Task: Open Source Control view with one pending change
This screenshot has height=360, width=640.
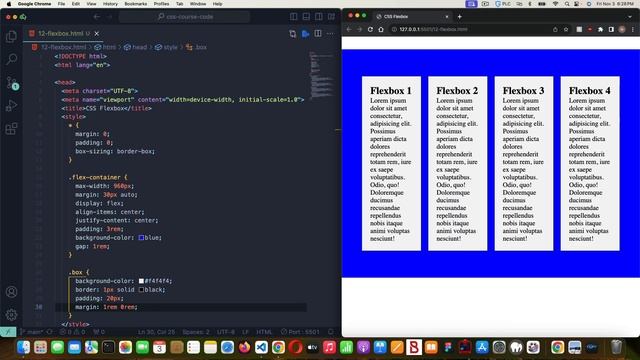Action: tap(12, 83)
